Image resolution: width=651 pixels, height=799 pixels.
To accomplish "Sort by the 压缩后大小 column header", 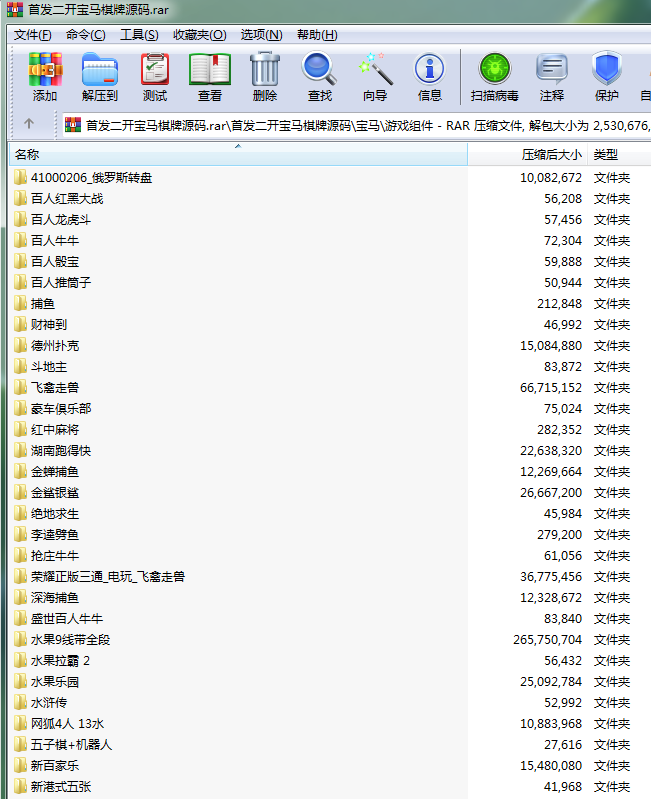I will (527, 154).
